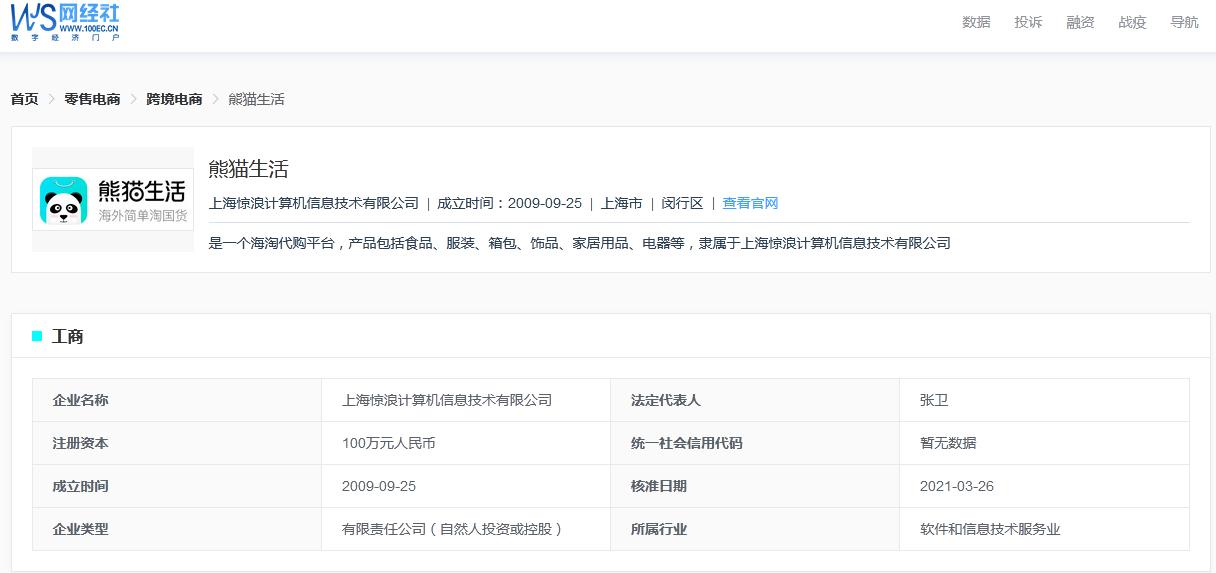
Task: Click the 熊猫生活 breadcrumb item
Action: click(256, 99)
